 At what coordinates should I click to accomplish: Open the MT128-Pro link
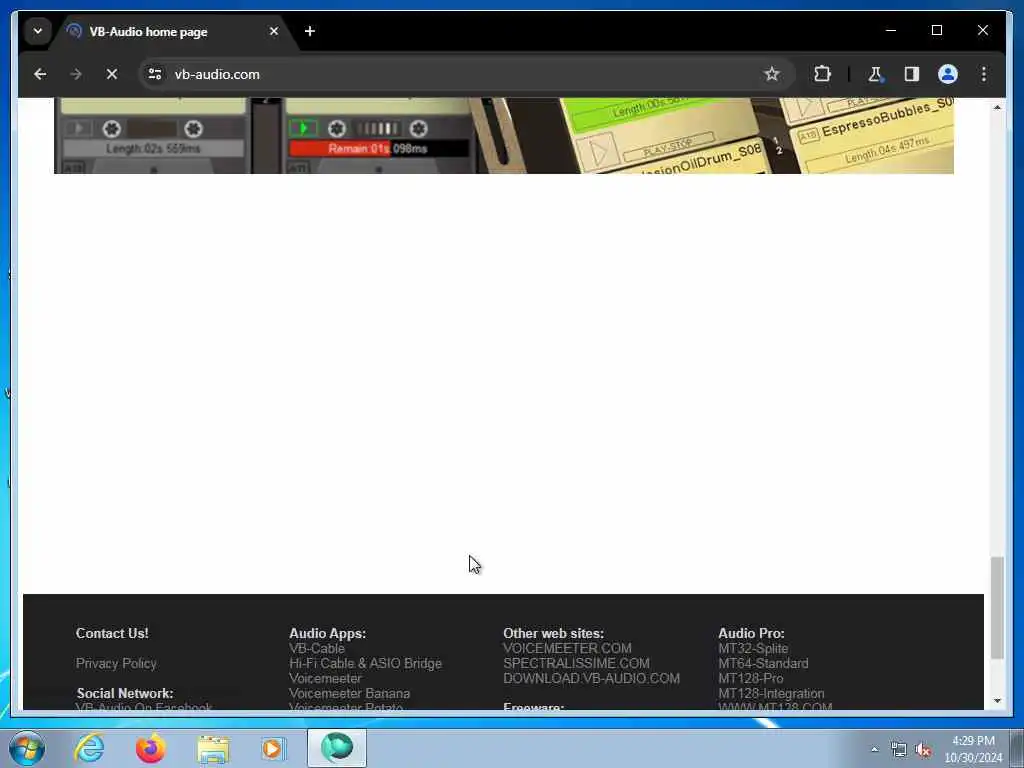pyautogui.click(x=750, y=678)
